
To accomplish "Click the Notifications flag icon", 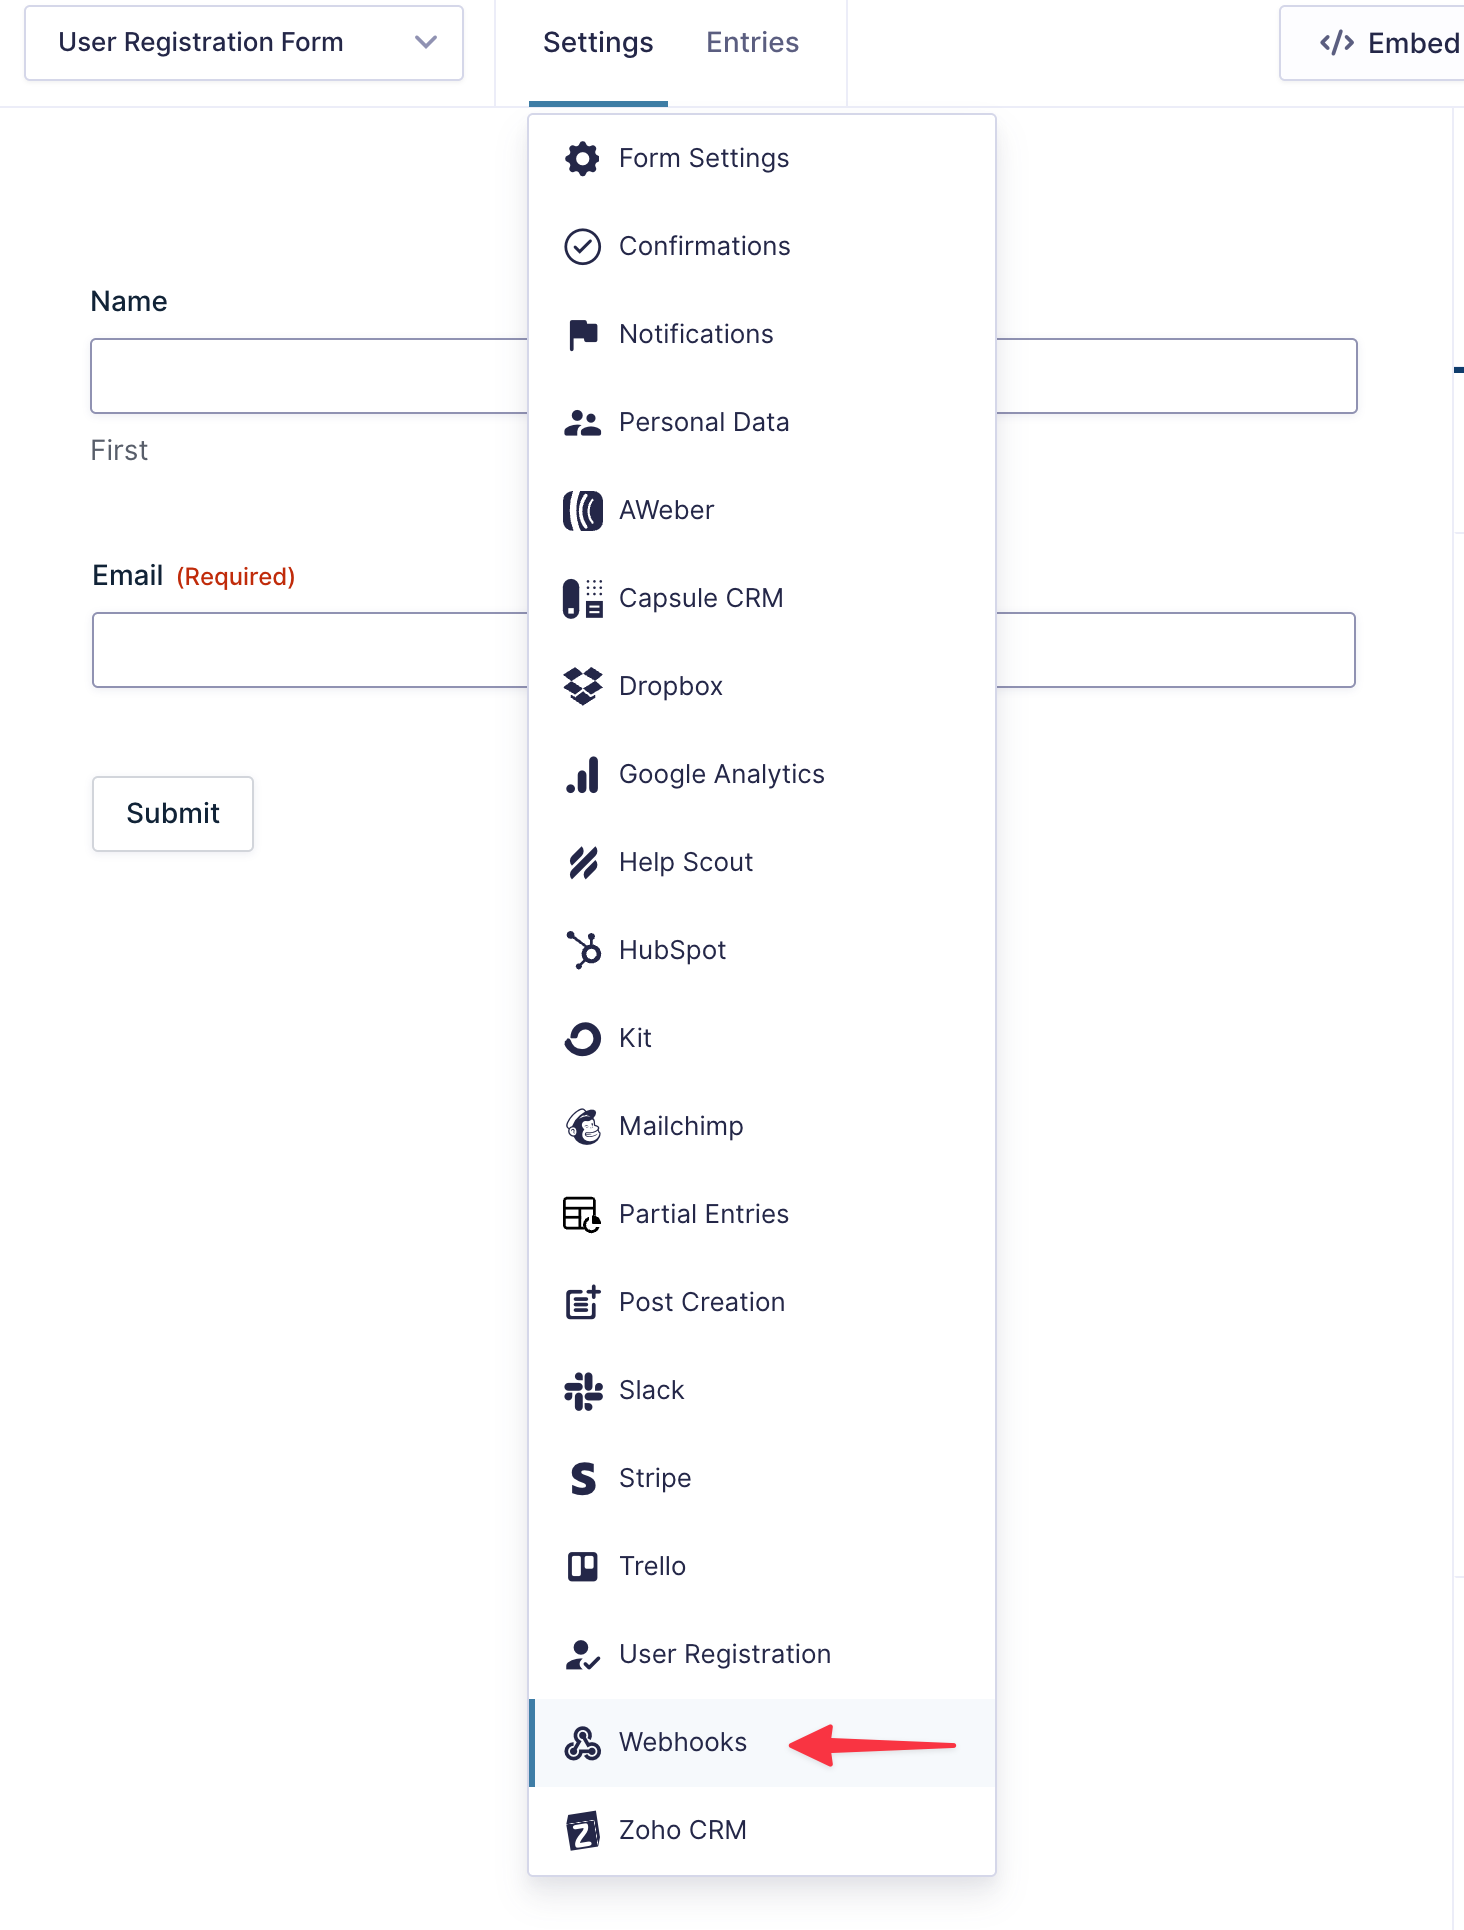I will point(582,334).
